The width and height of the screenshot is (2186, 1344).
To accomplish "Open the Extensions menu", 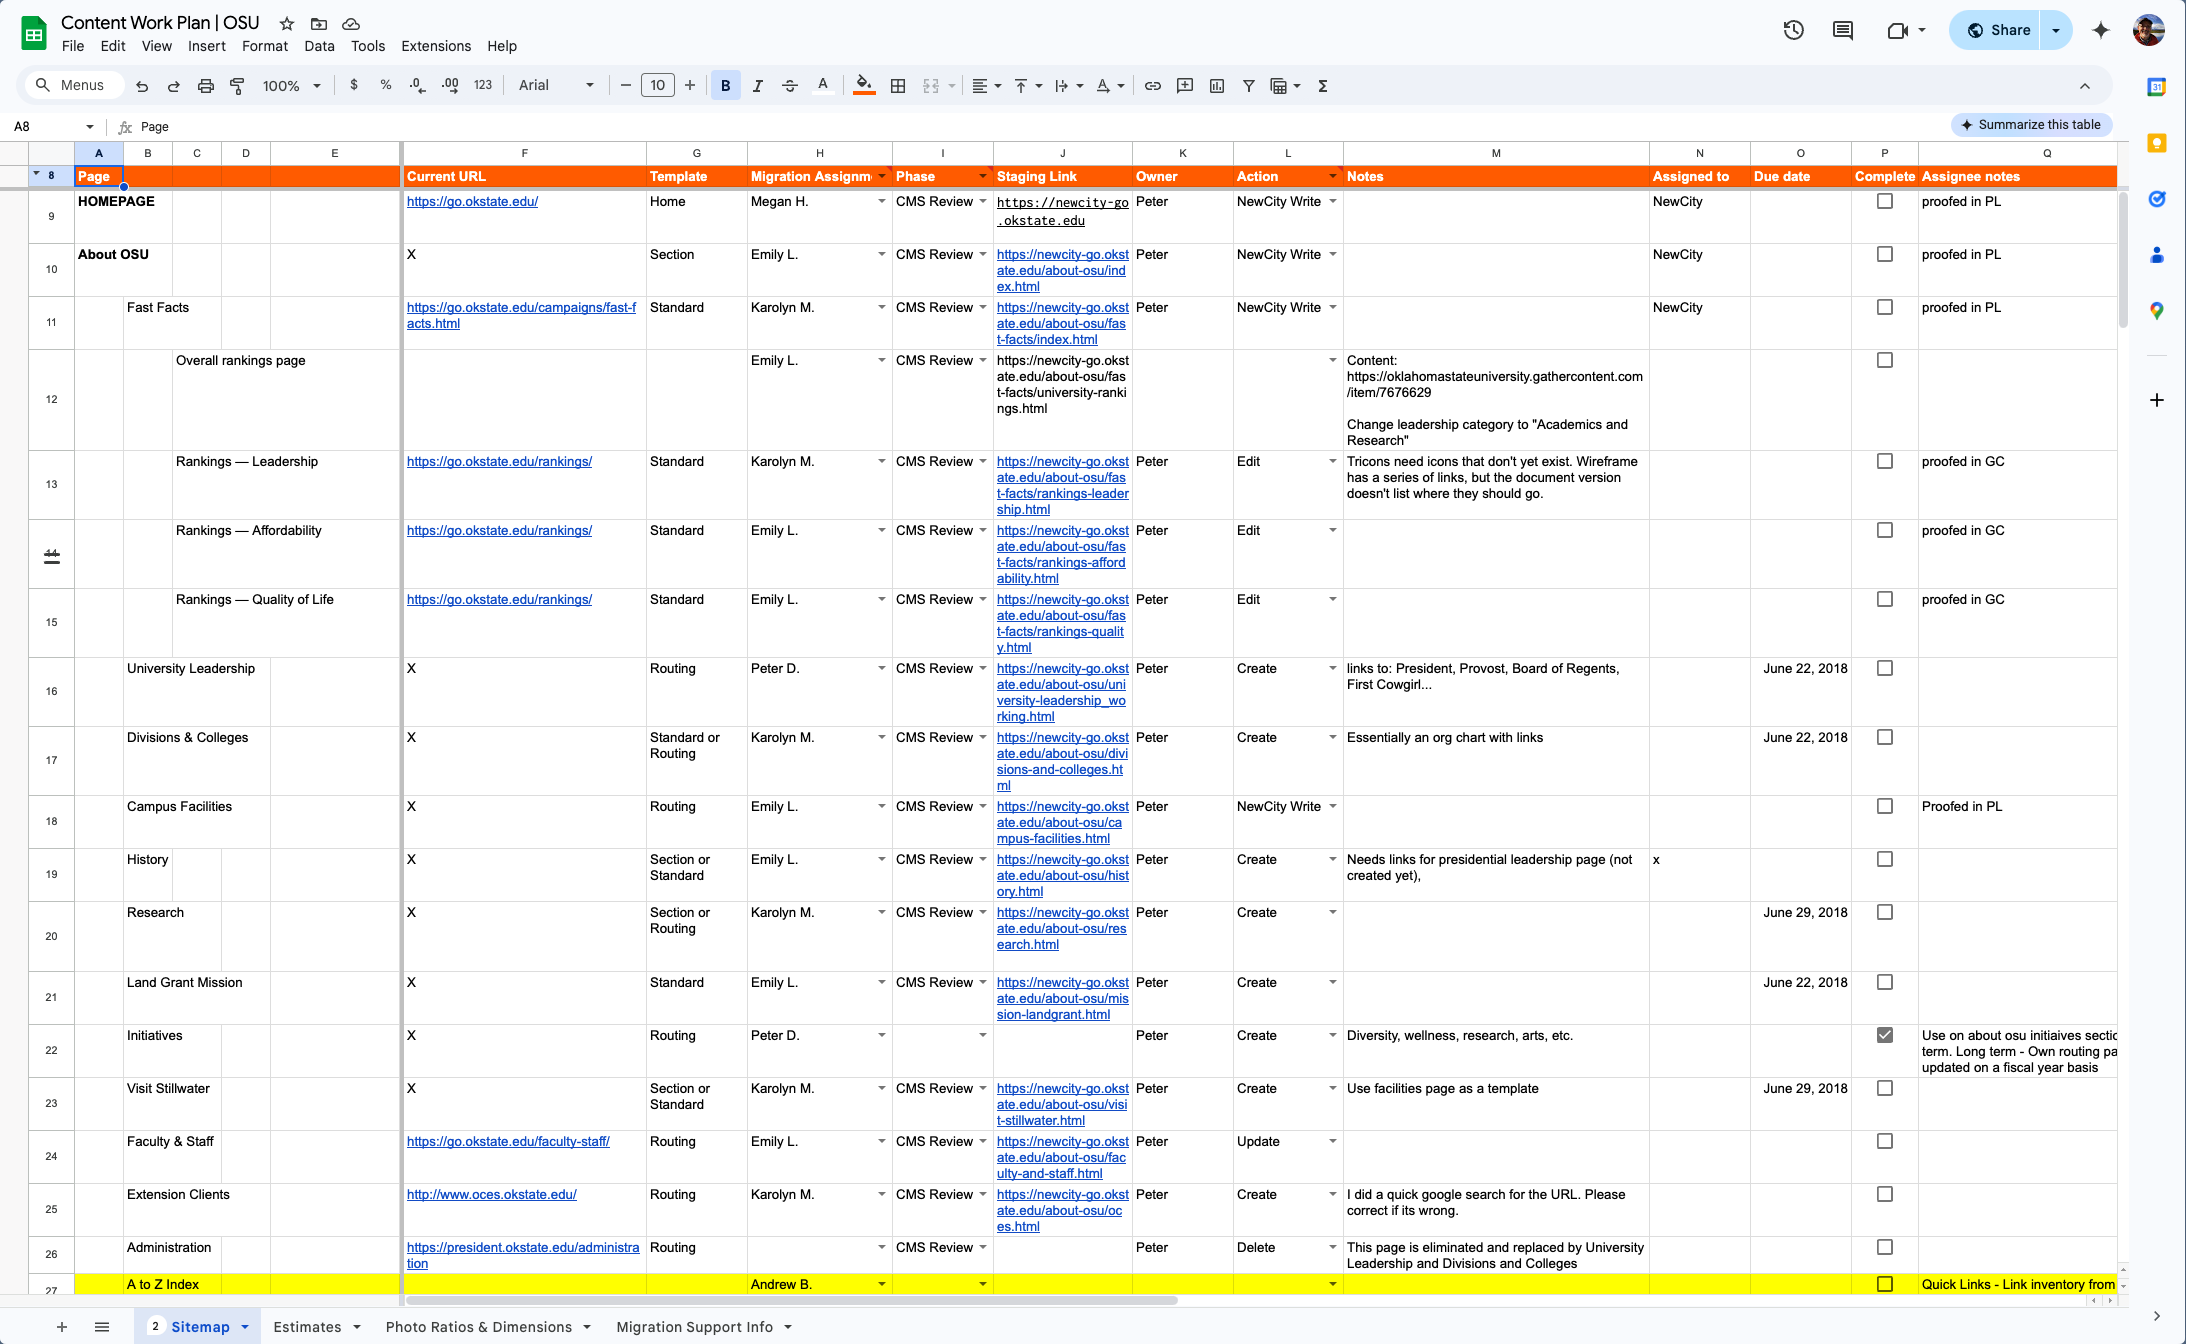I will coord(436,46).
